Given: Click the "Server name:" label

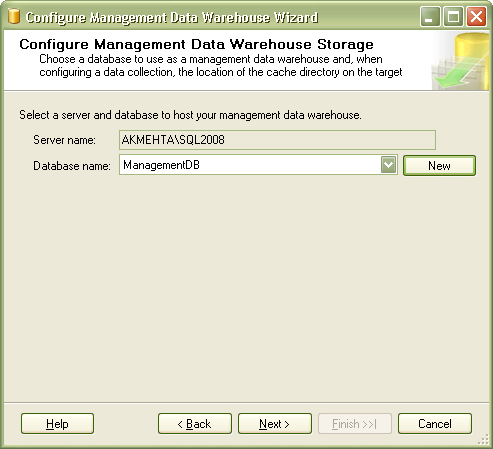Looking at the screenshot, I should pos(64,140).
